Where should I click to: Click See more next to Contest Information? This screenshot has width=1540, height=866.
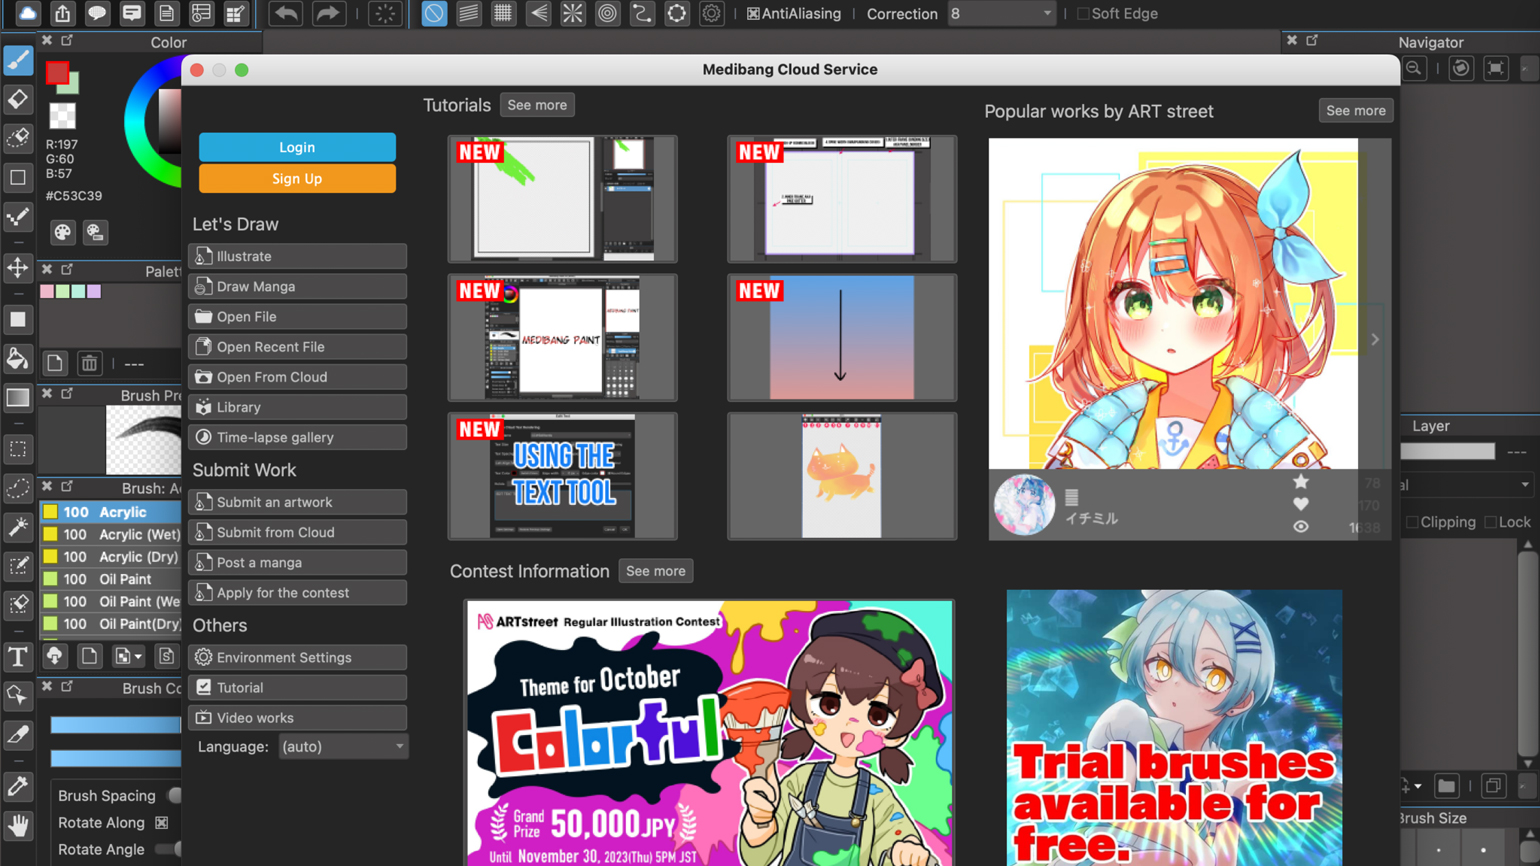656,571
